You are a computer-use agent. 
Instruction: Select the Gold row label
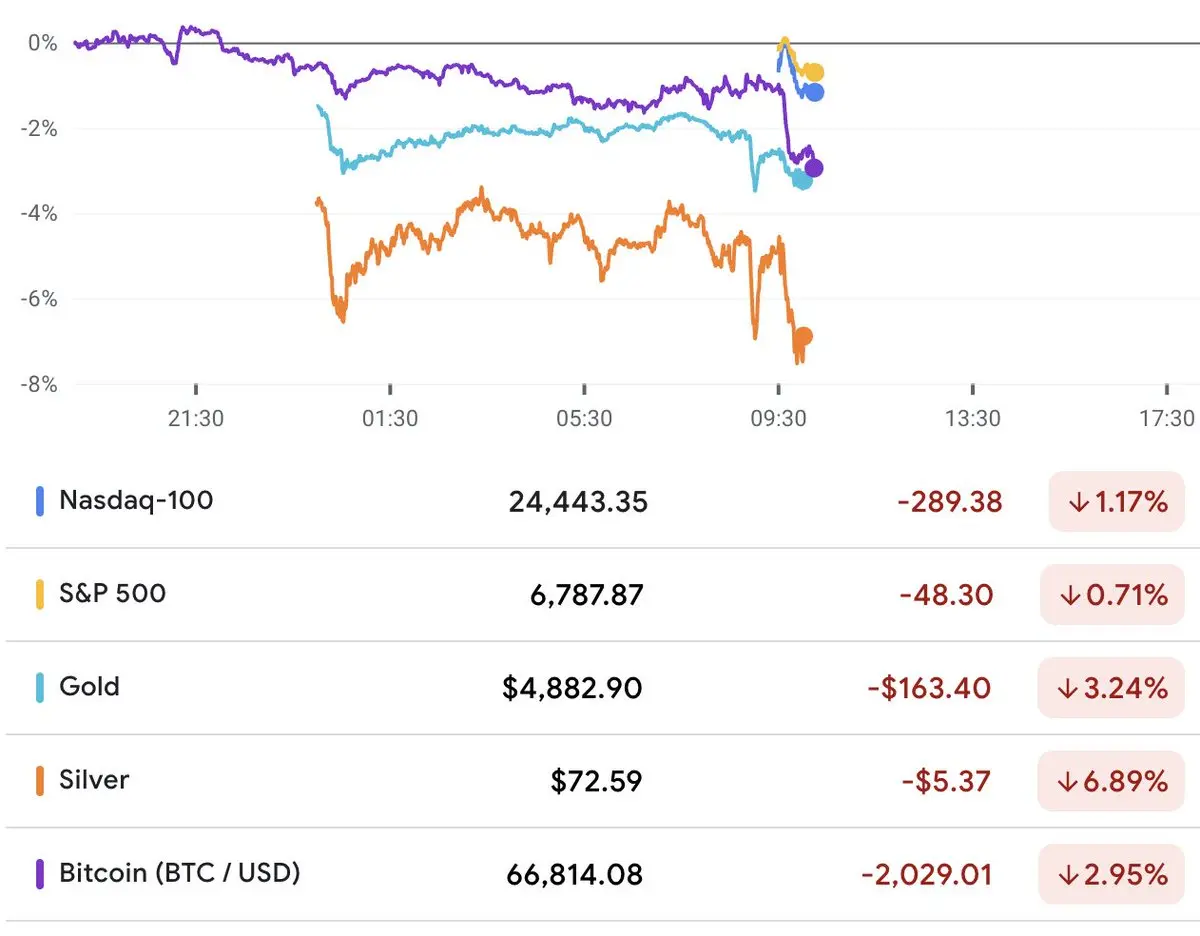pyautogui.click(x=89, y=686)
